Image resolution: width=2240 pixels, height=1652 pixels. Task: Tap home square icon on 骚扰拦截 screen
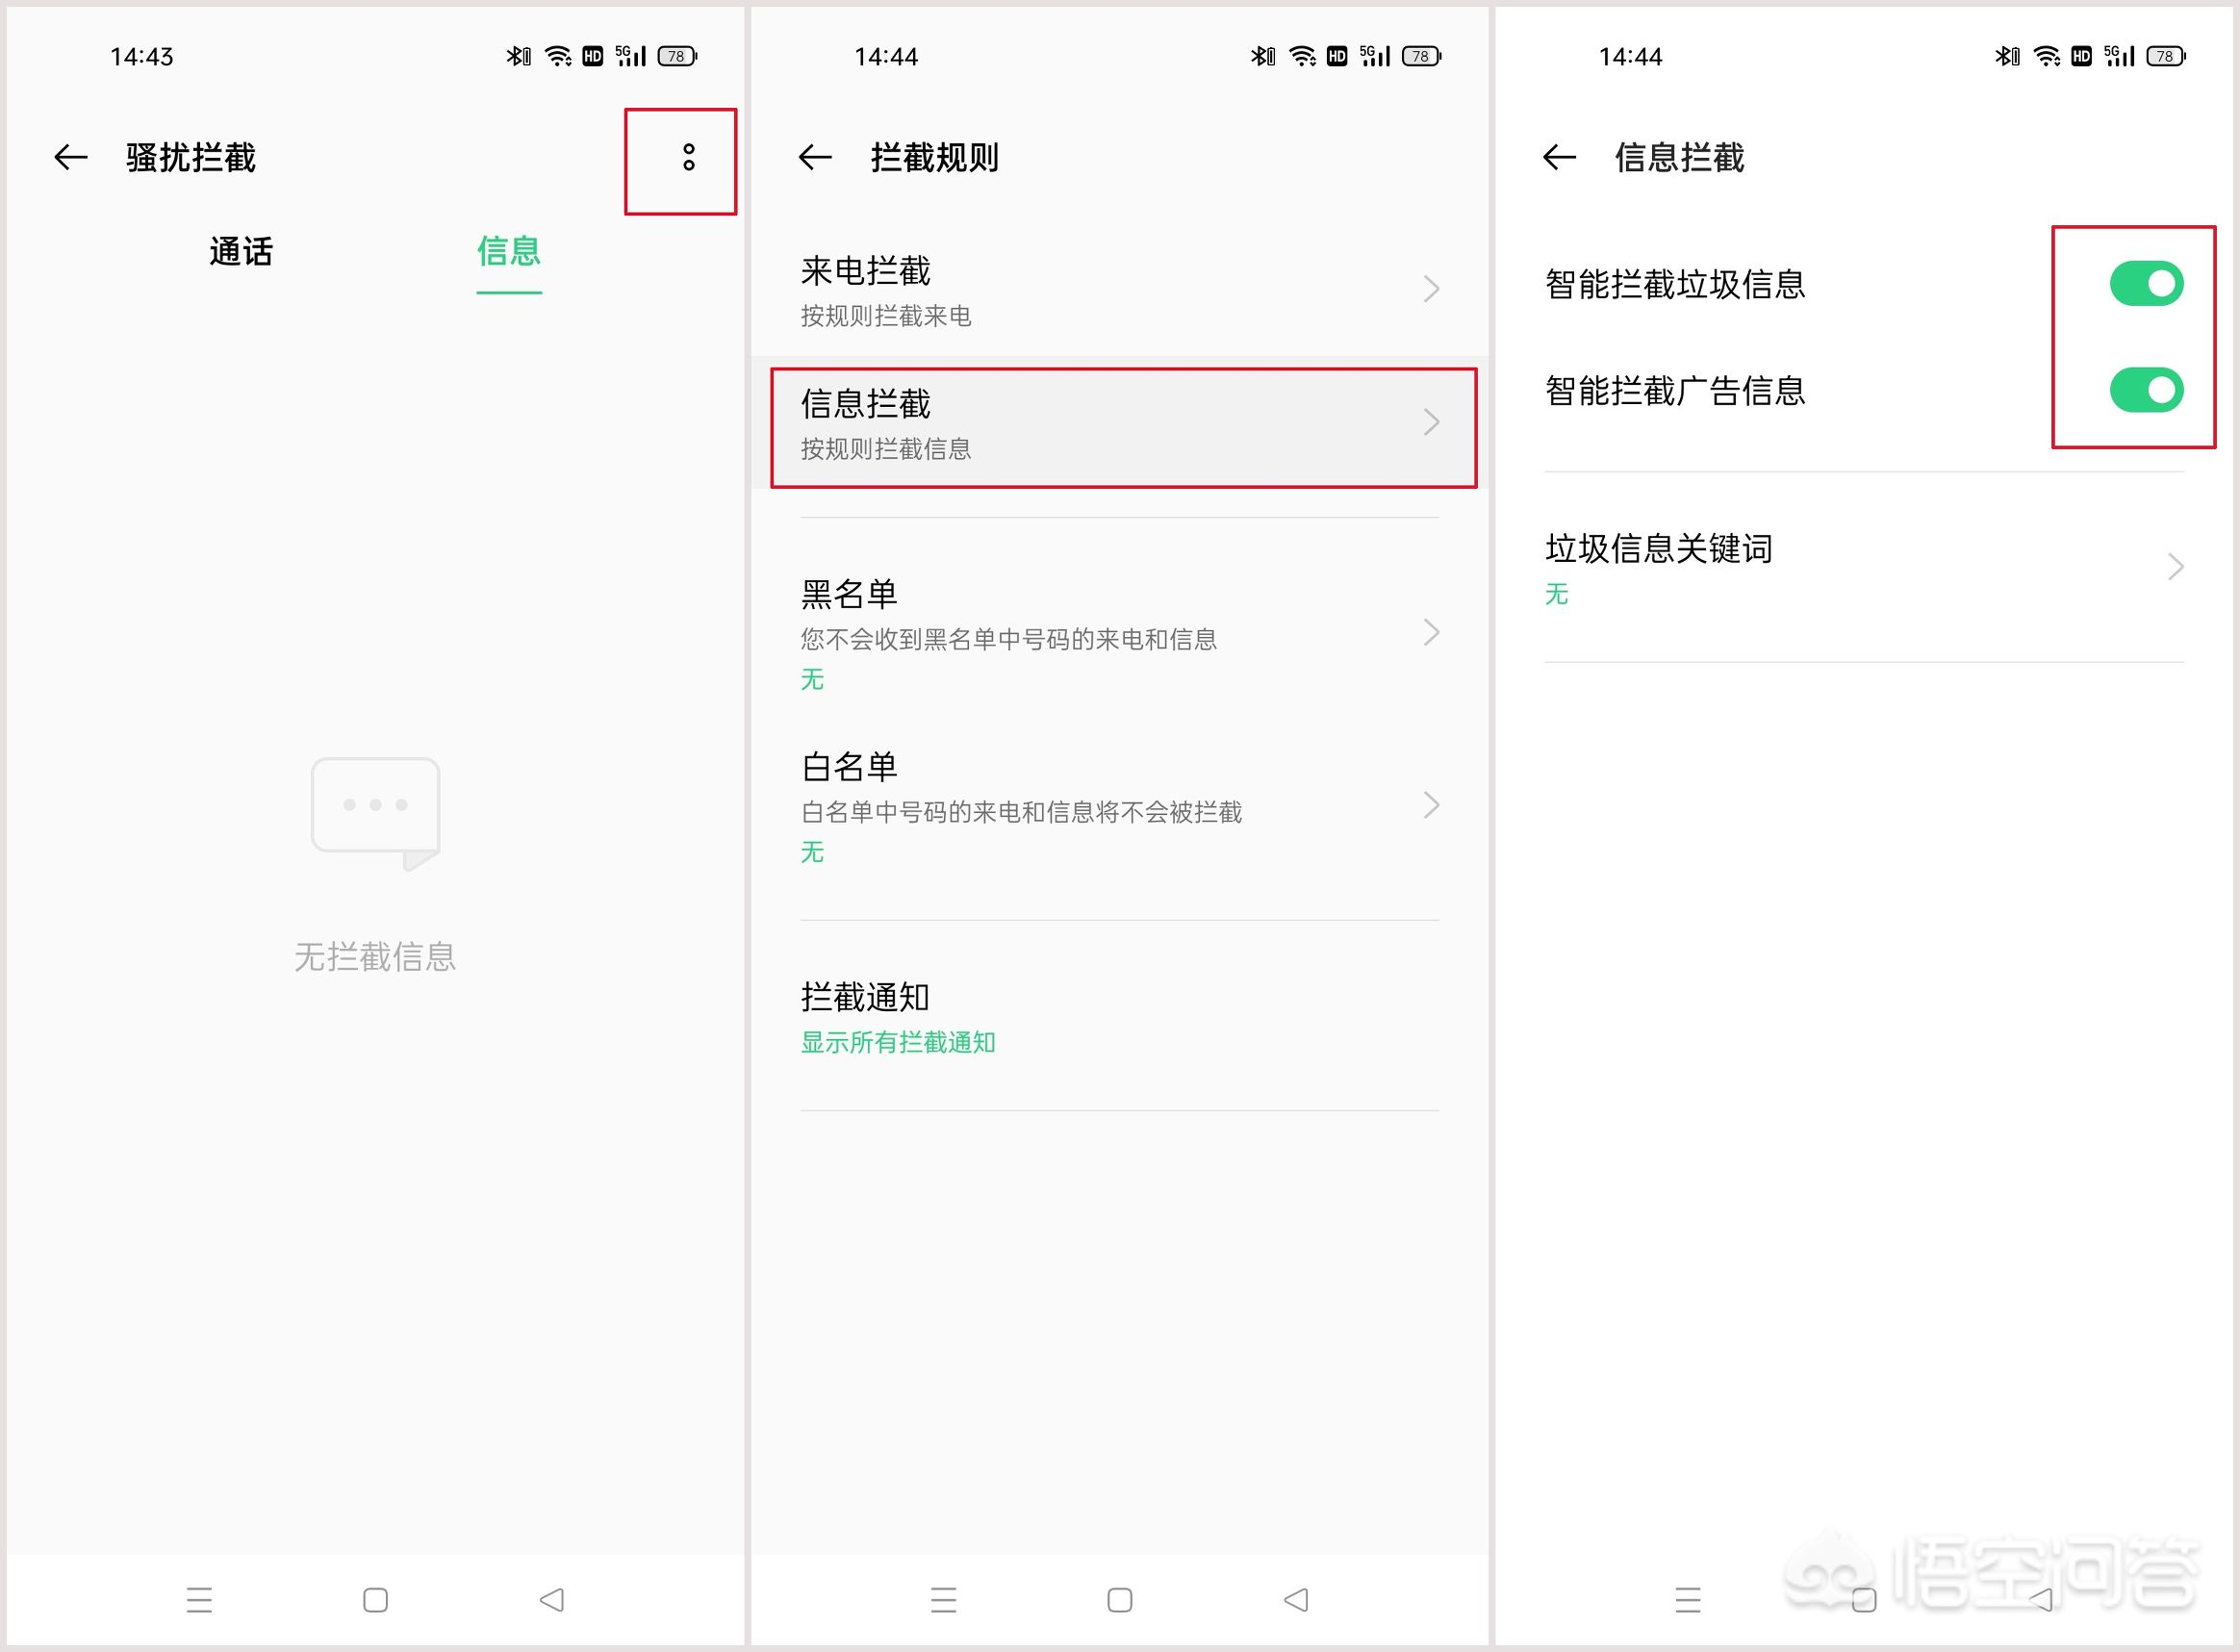click(x=375, y=1600)
